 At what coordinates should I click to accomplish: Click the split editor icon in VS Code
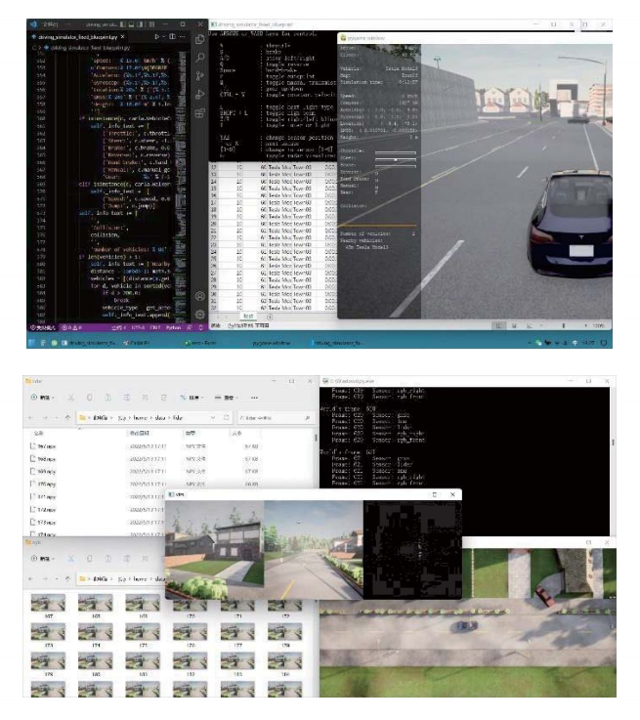coord(171,35)
